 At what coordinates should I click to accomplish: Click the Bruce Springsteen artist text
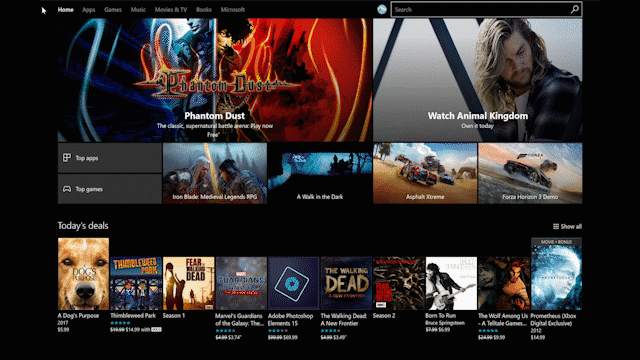(445, 323)
